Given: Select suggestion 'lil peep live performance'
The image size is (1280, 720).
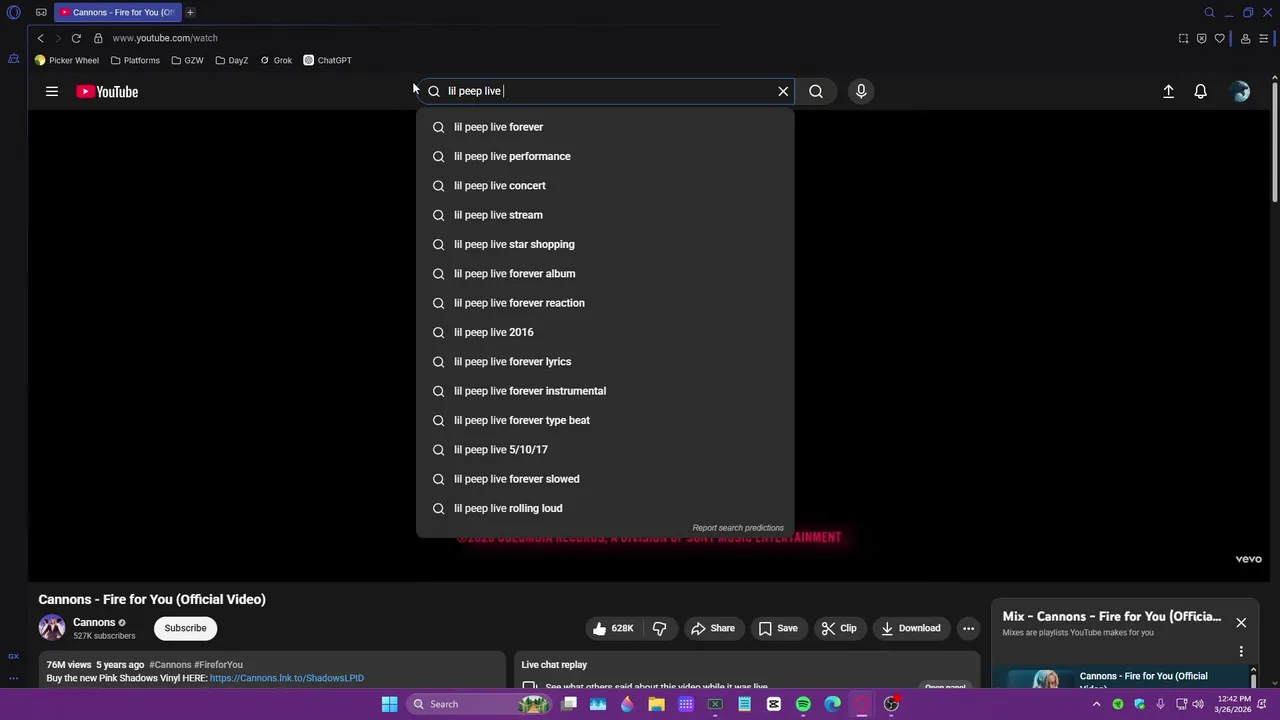Looking at the screenshot, I should [605, 156].
